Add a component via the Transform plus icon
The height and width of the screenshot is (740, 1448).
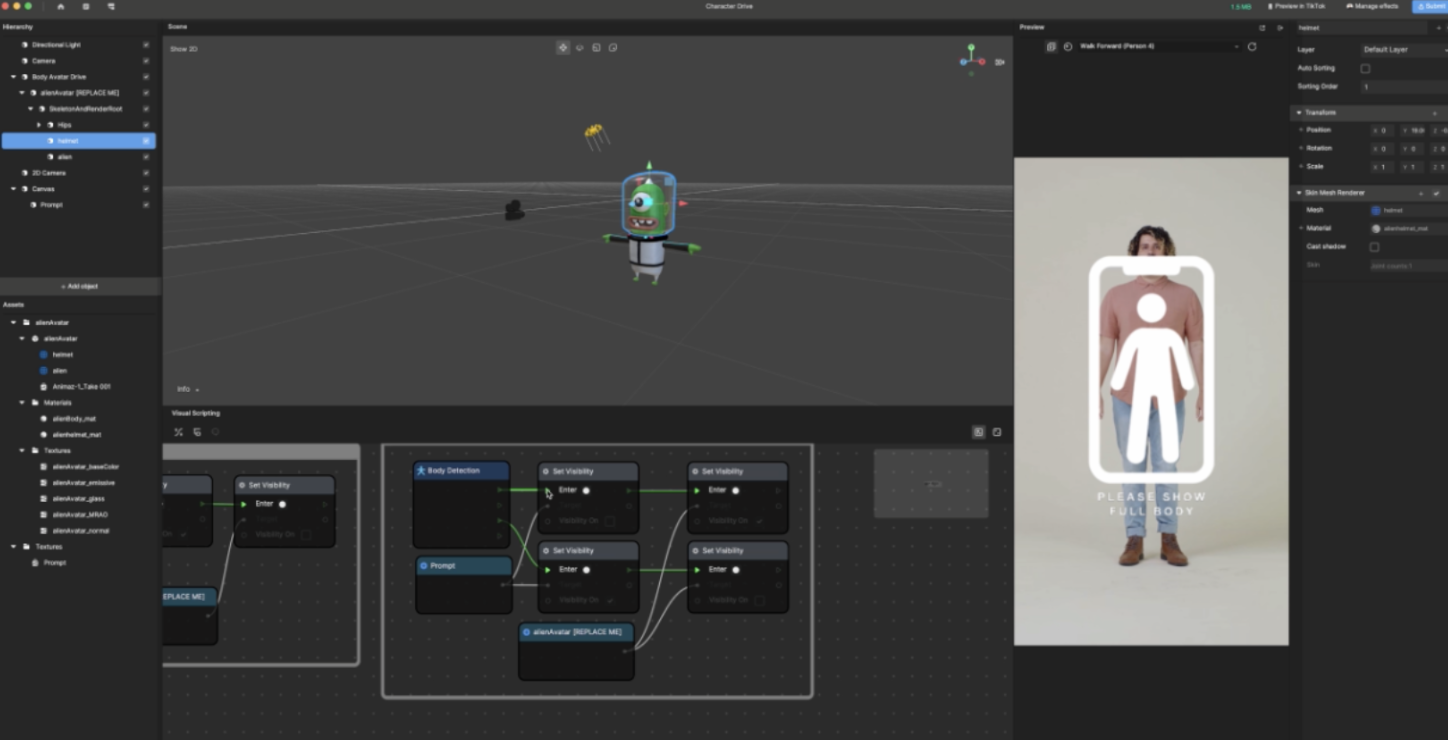click(x=1435, y=113)
